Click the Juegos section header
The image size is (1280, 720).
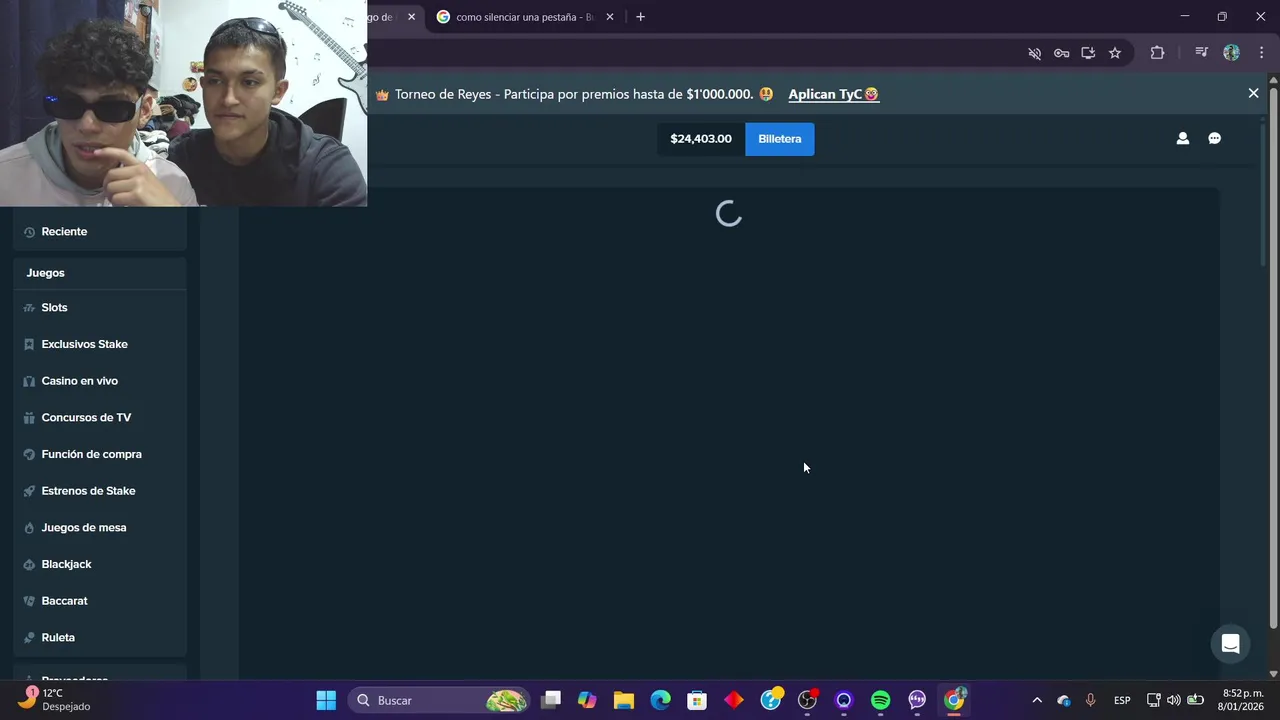coord(100,273)
